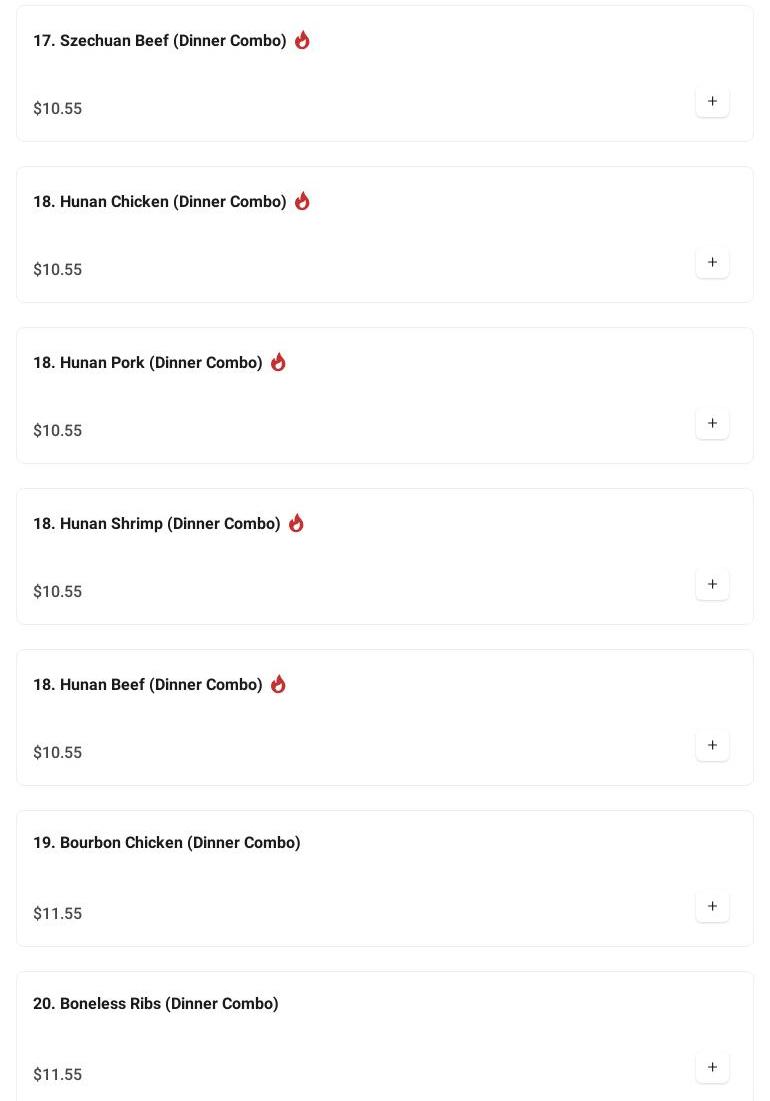Click the spicy flame icon on Hunan Chicken
The image size is (770, 1101).
pyautogui.click(x=302, y=201)
